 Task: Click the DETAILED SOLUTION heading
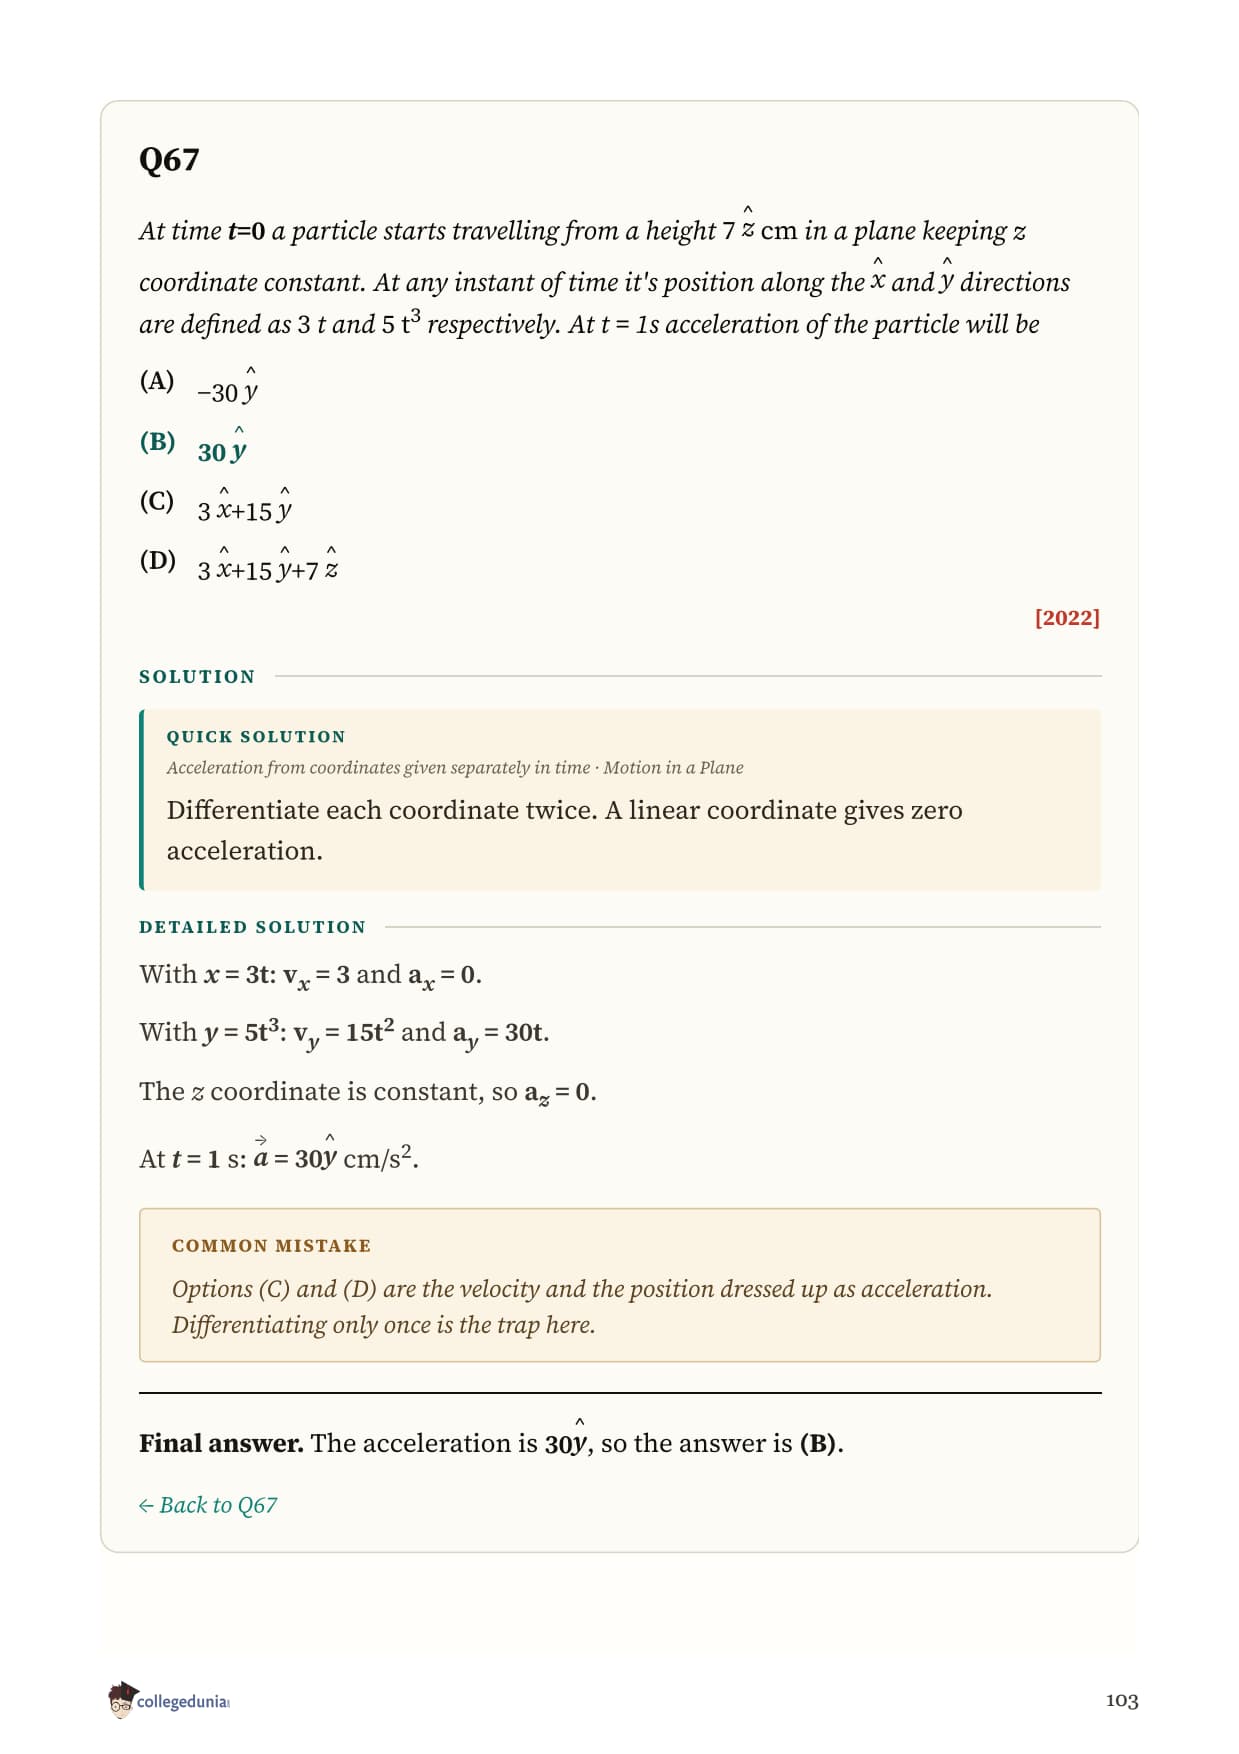tap(252, 927)
